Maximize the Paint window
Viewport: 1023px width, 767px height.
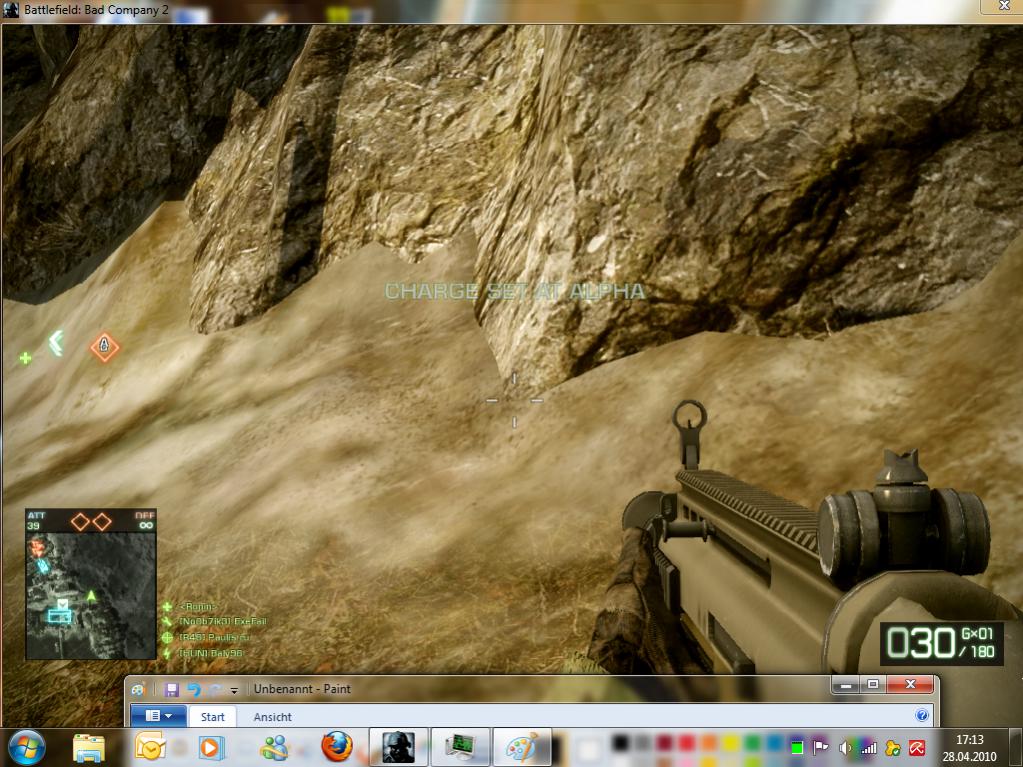(873, 685)
